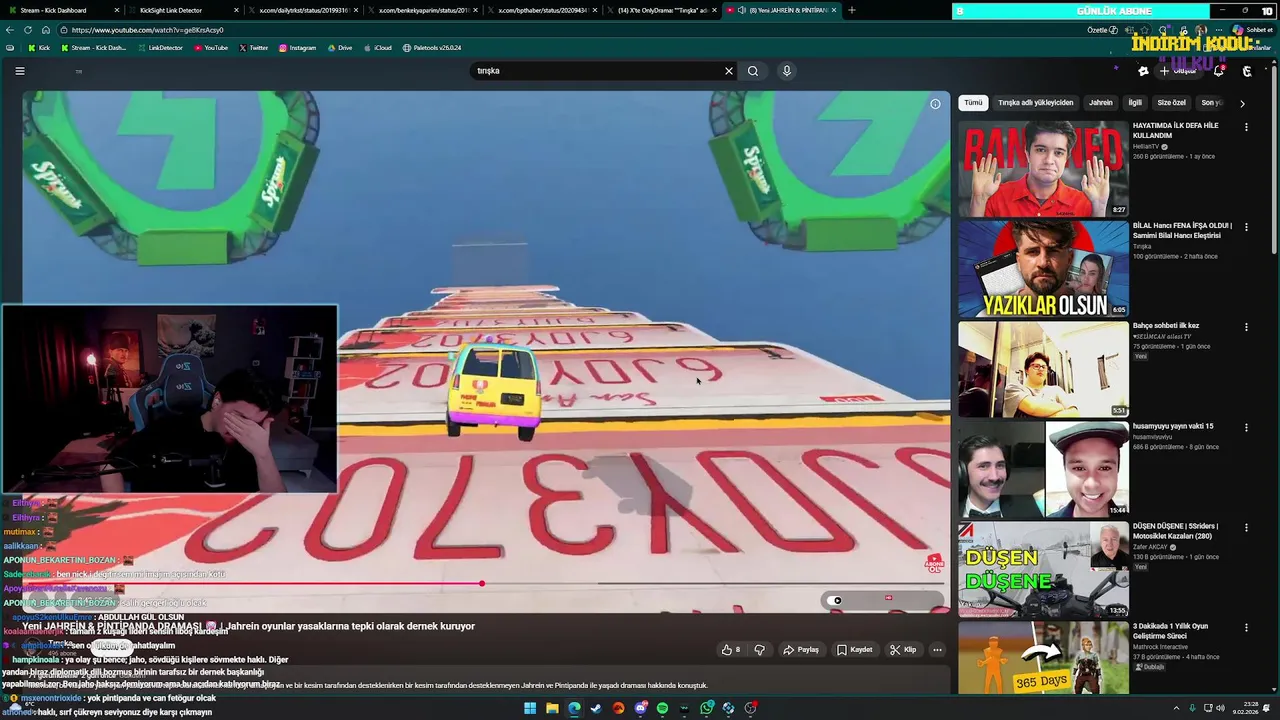Screen dimensions: 1280x720
Task: Open the YAZIKLAR OLSUN thumbnail video
Action: (1043, 269)
